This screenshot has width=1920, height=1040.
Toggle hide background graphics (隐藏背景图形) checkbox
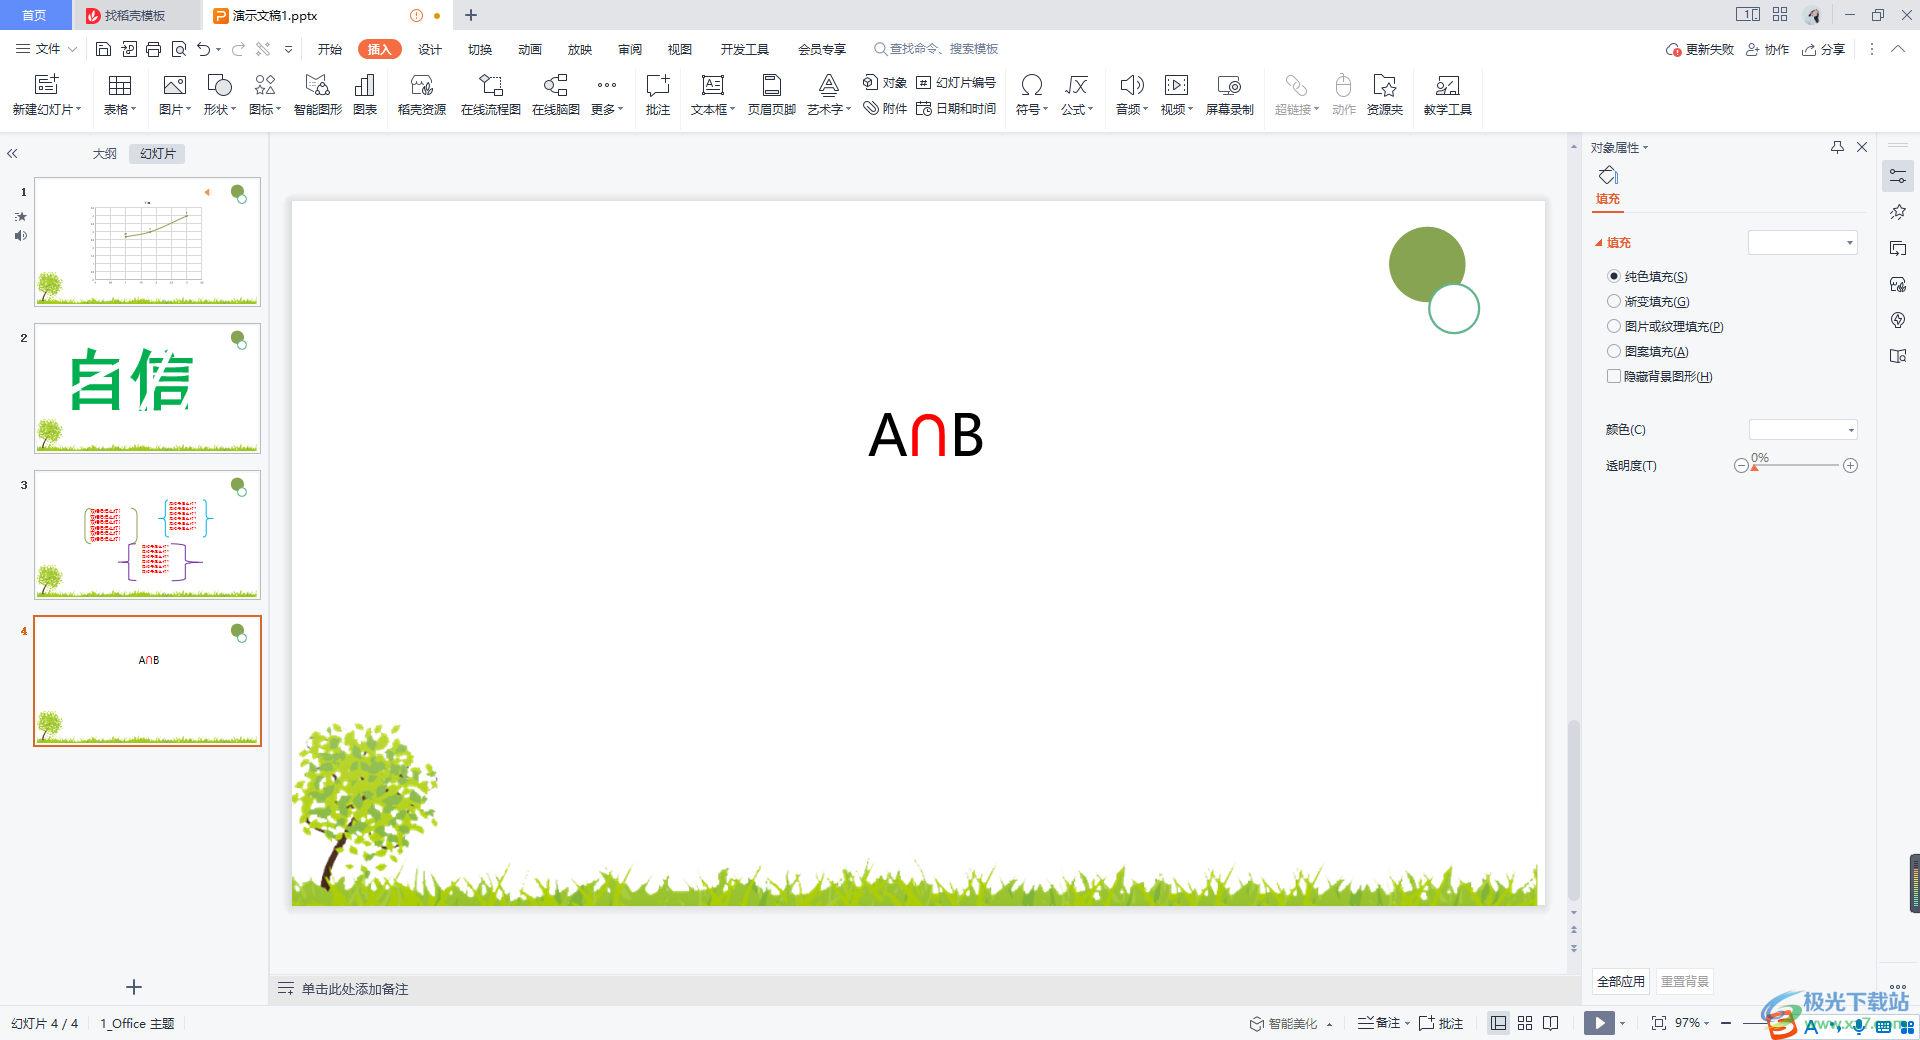coord(1614,376)
